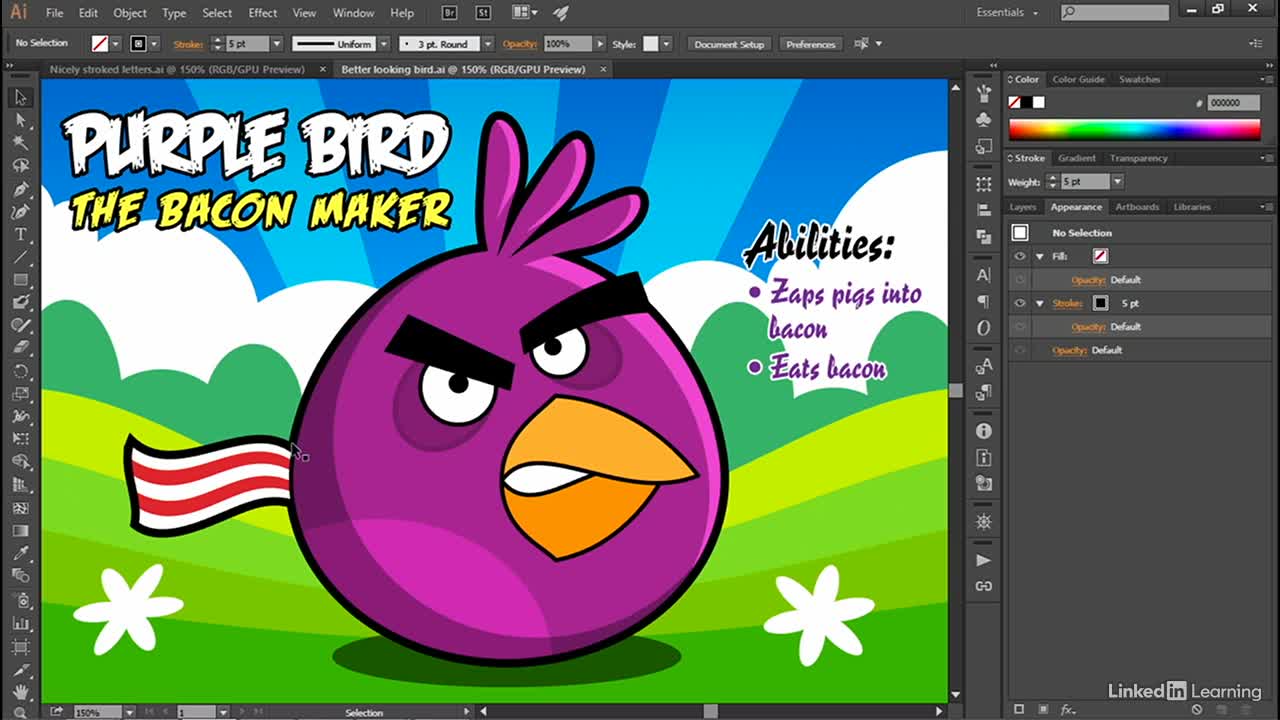Open the stroke weight dropdown in control bar
Image resolution: width=1280 pixels, height=720 pixels.
click(277, 44)
